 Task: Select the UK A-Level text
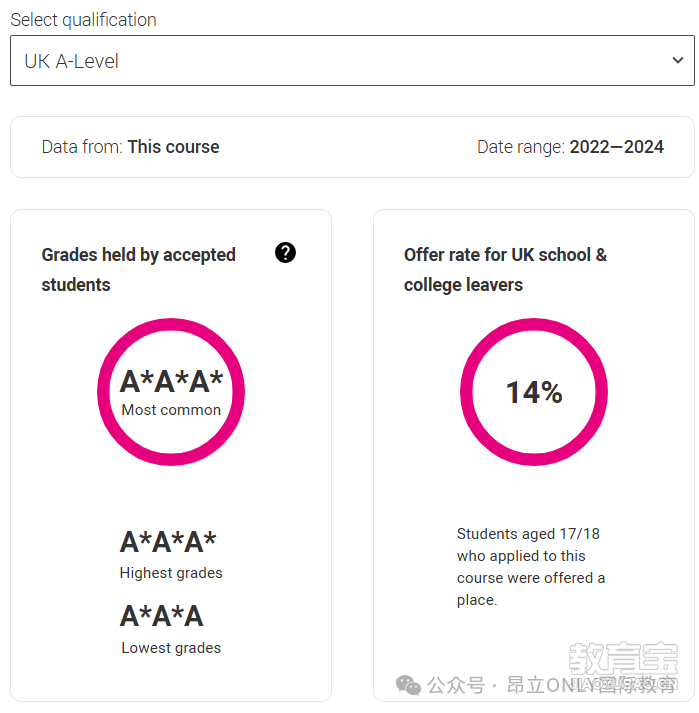(71, 61)
